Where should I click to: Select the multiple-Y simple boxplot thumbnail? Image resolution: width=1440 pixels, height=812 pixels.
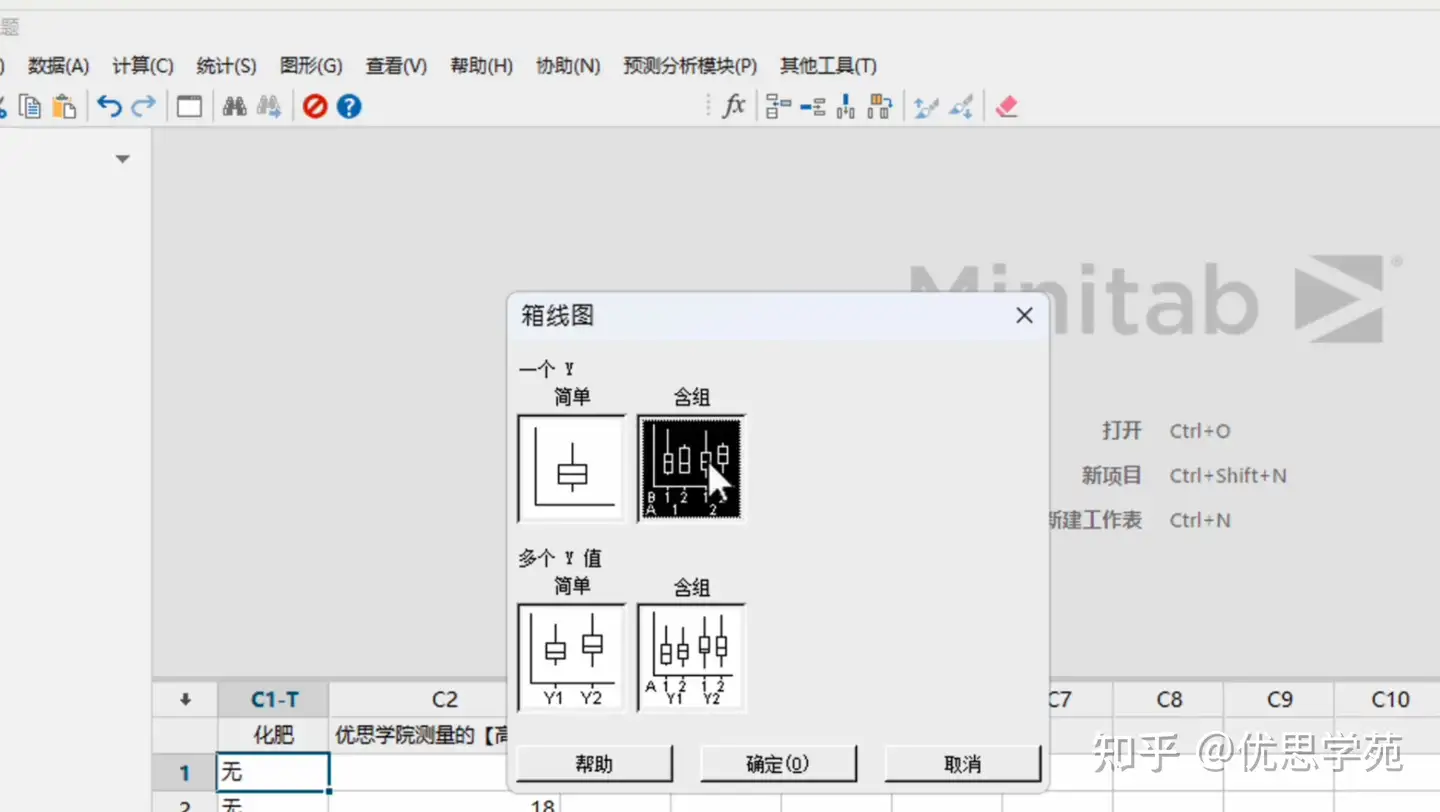click(x=570, y=657)
